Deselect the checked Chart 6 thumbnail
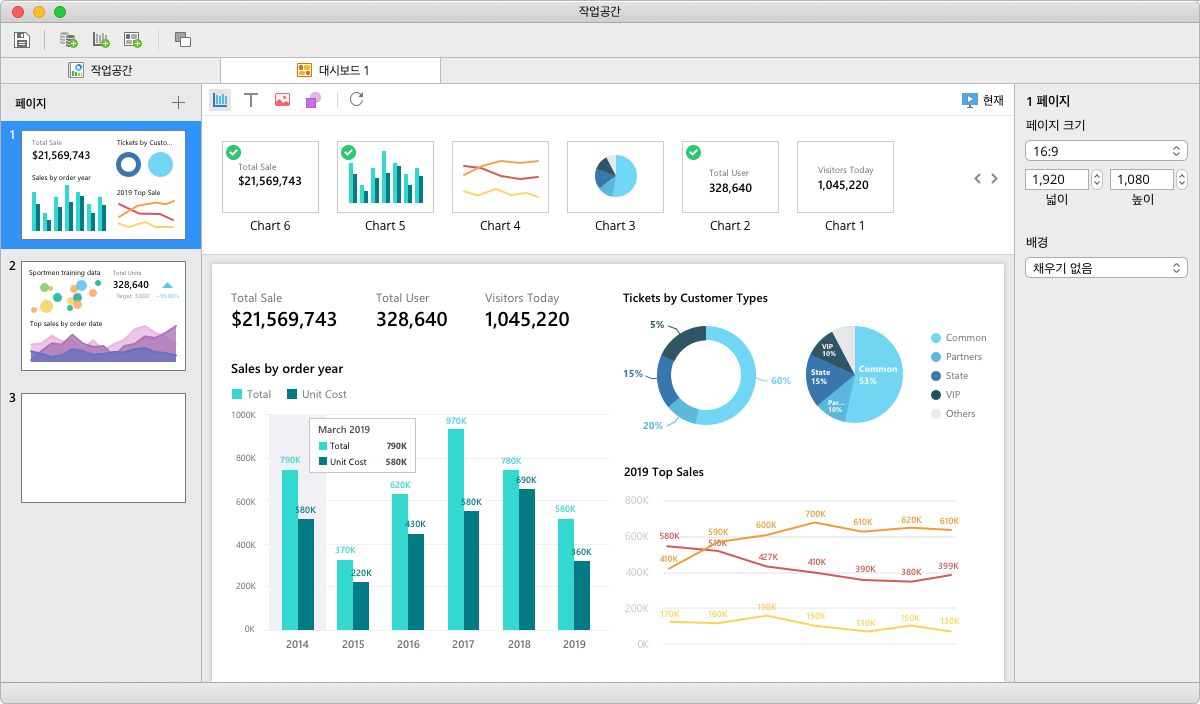 [234, 152]
